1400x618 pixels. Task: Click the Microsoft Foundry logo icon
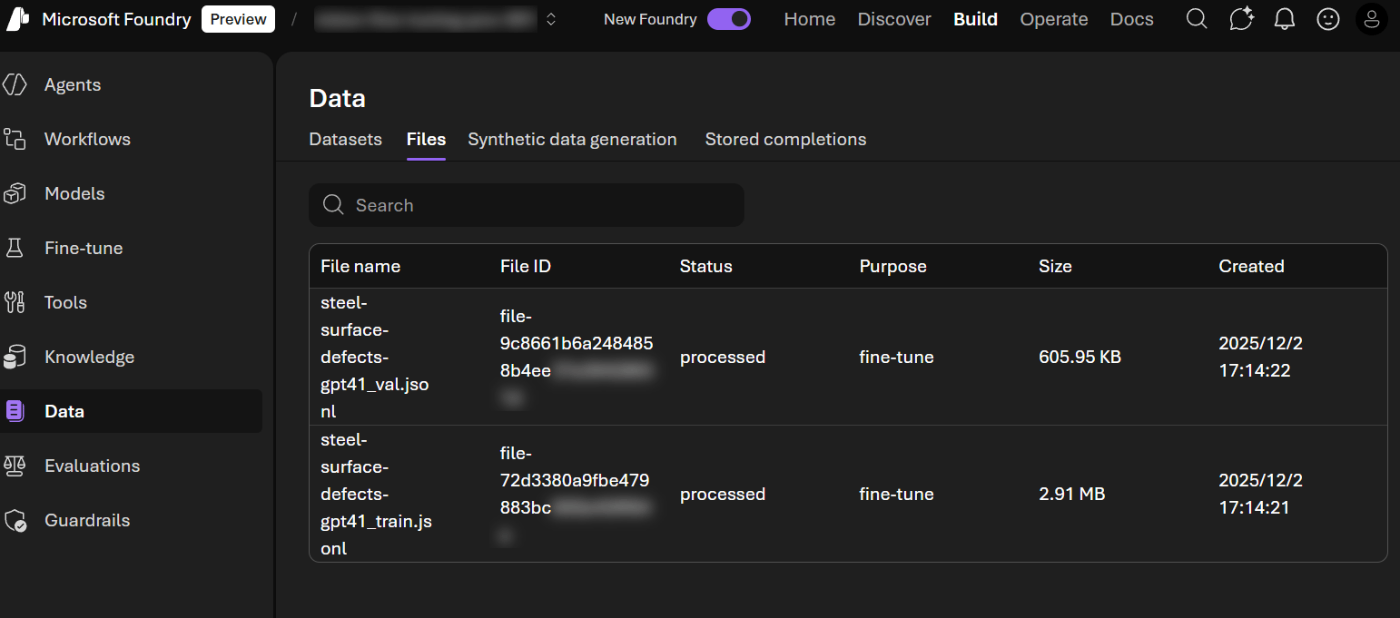[x=18, y=19]
